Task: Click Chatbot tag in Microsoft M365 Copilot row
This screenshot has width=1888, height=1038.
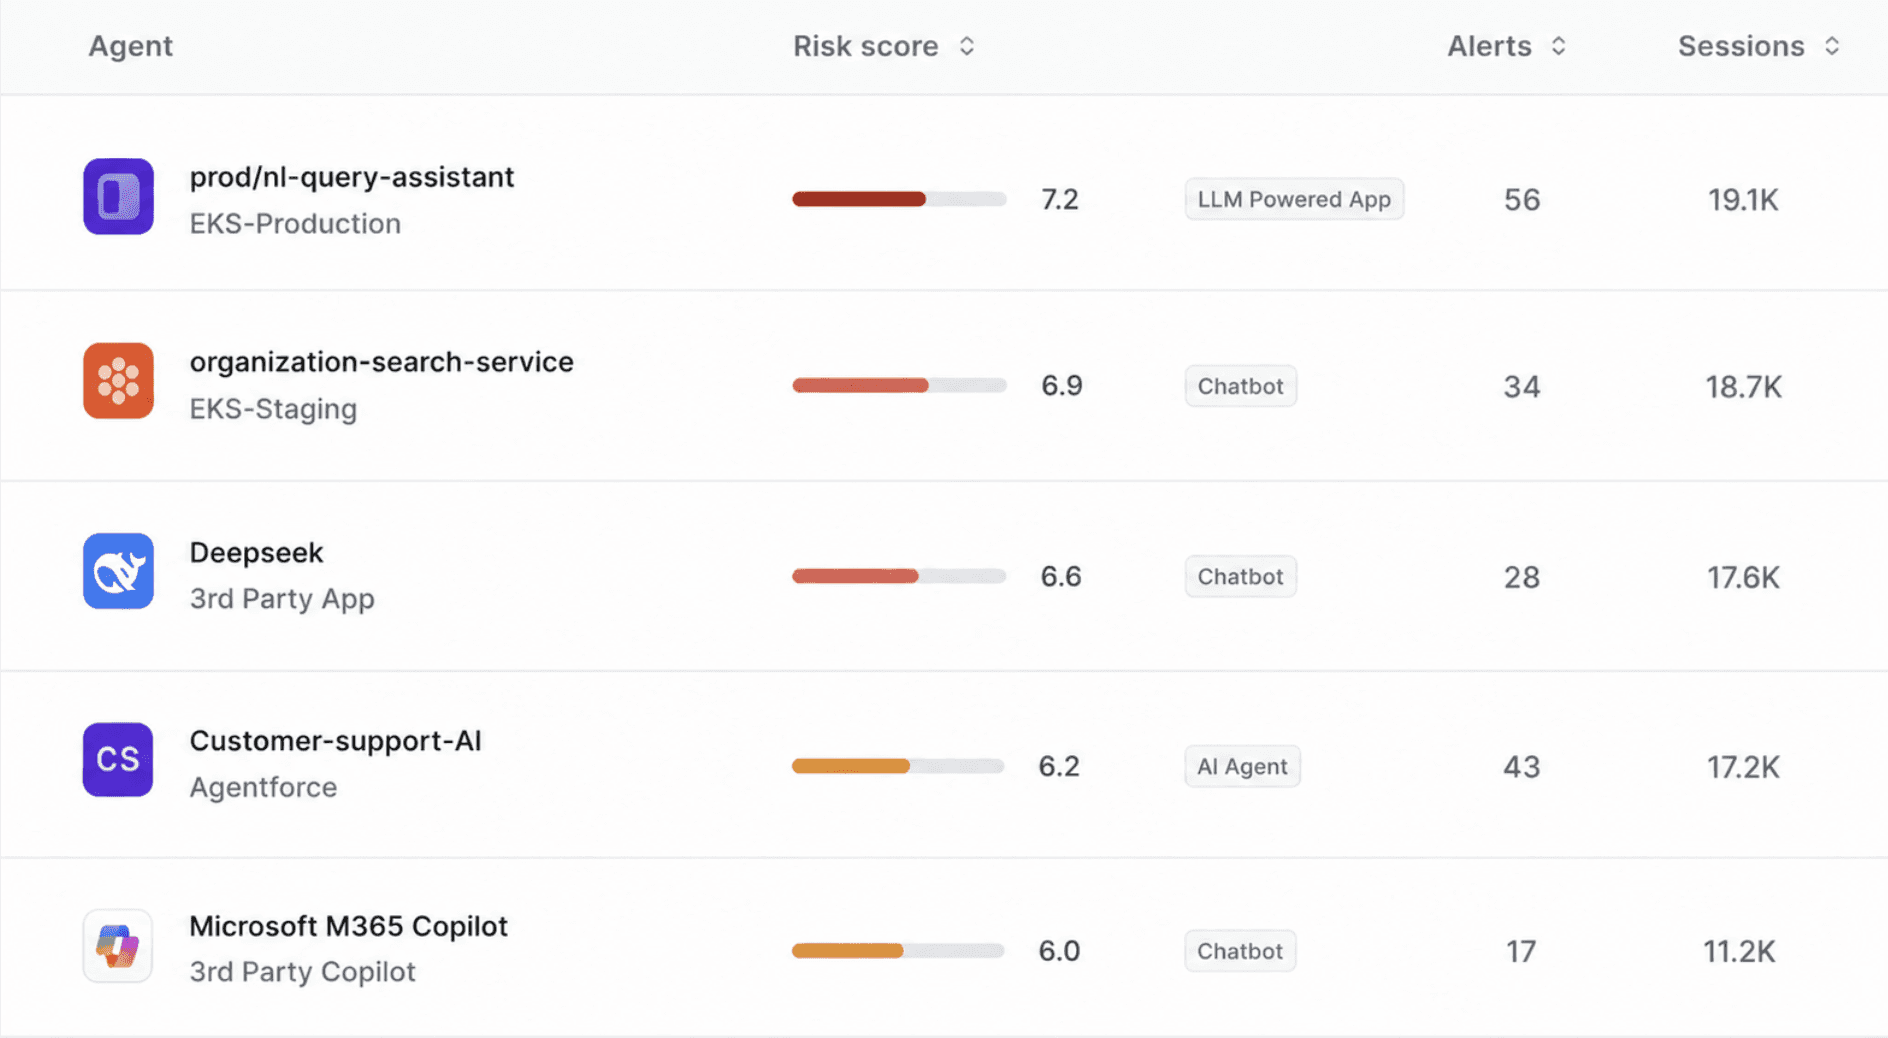Action: [1240, 951]
